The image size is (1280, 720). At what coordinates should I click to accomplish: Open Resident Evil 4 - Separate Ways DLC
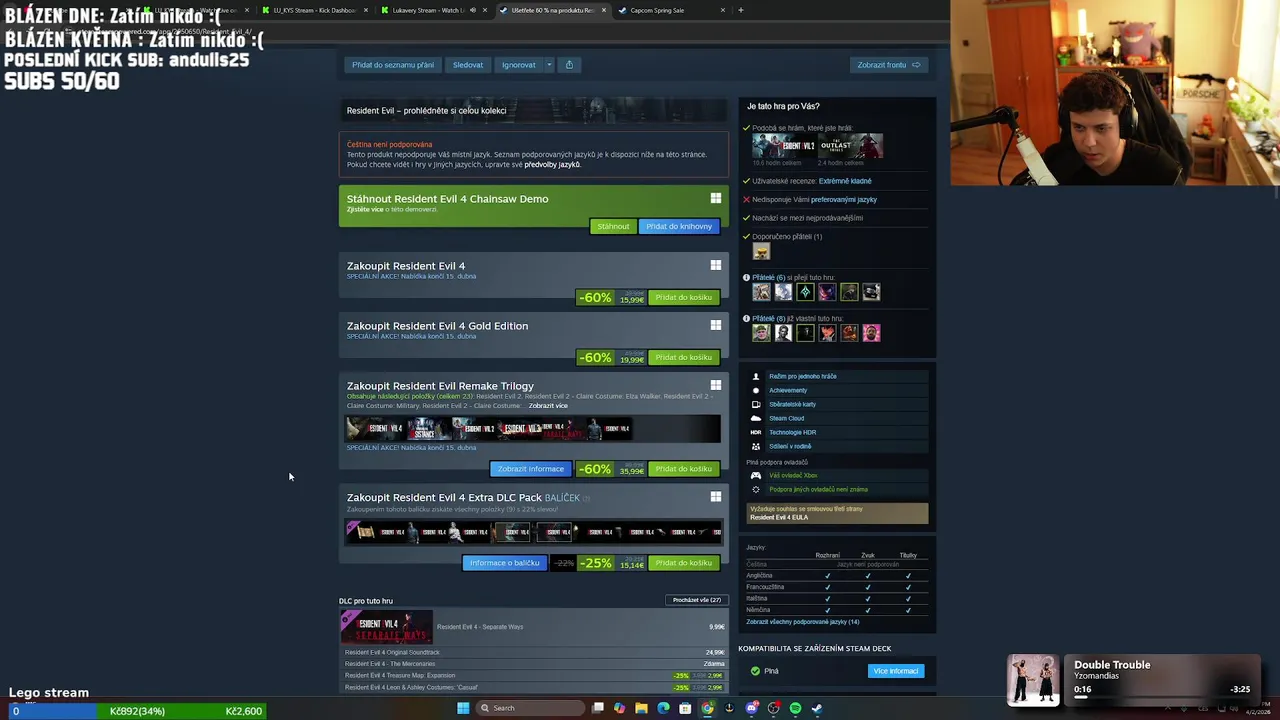pyautogui.click(x=534, y=627)
